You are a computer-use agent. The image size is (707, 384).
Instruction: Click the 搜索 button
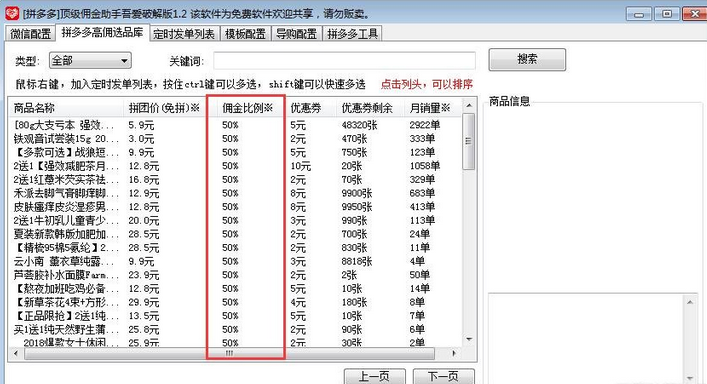[527, 59]
